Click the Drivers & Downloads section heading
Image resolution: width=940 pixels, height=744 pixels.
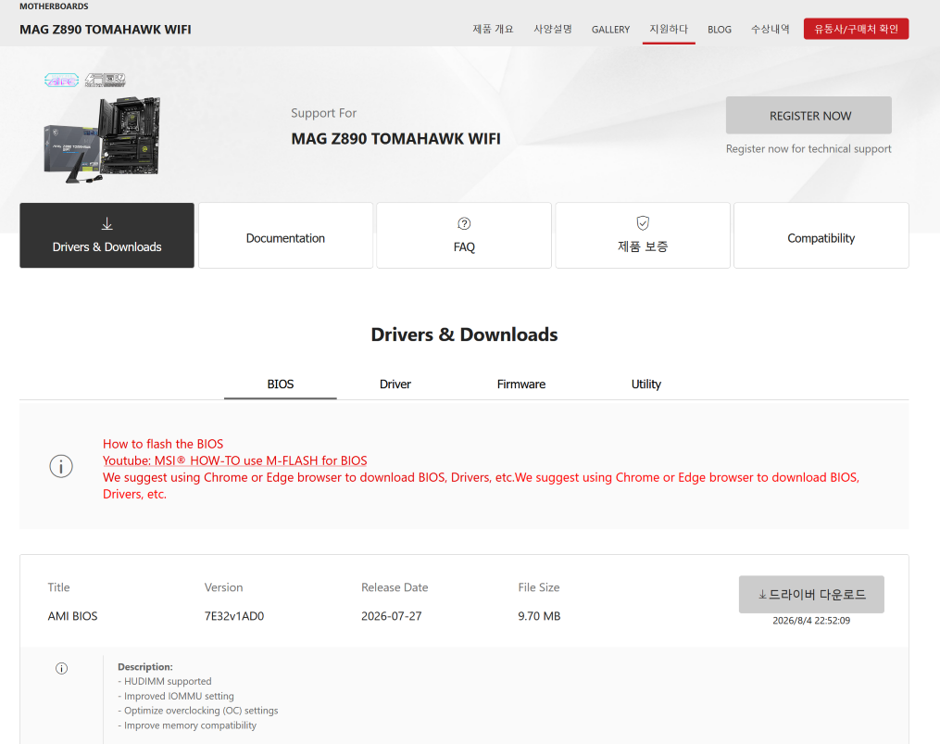(x=464, y=335)
